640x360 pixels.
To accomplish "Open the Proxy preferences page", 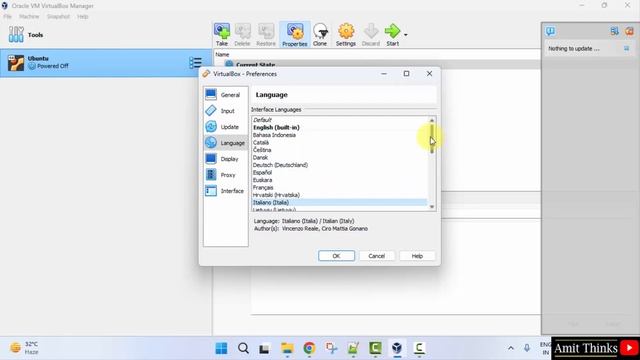I will pos(226,175).
